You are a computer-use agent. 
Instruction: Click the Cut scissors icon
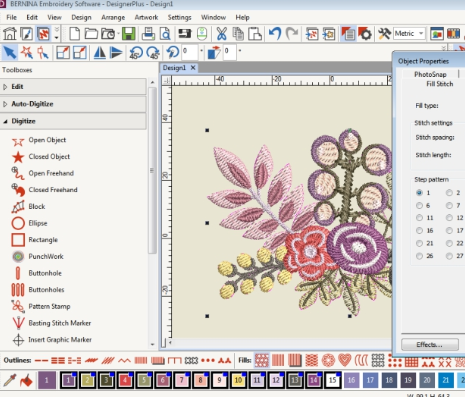[x=221, y=34]
